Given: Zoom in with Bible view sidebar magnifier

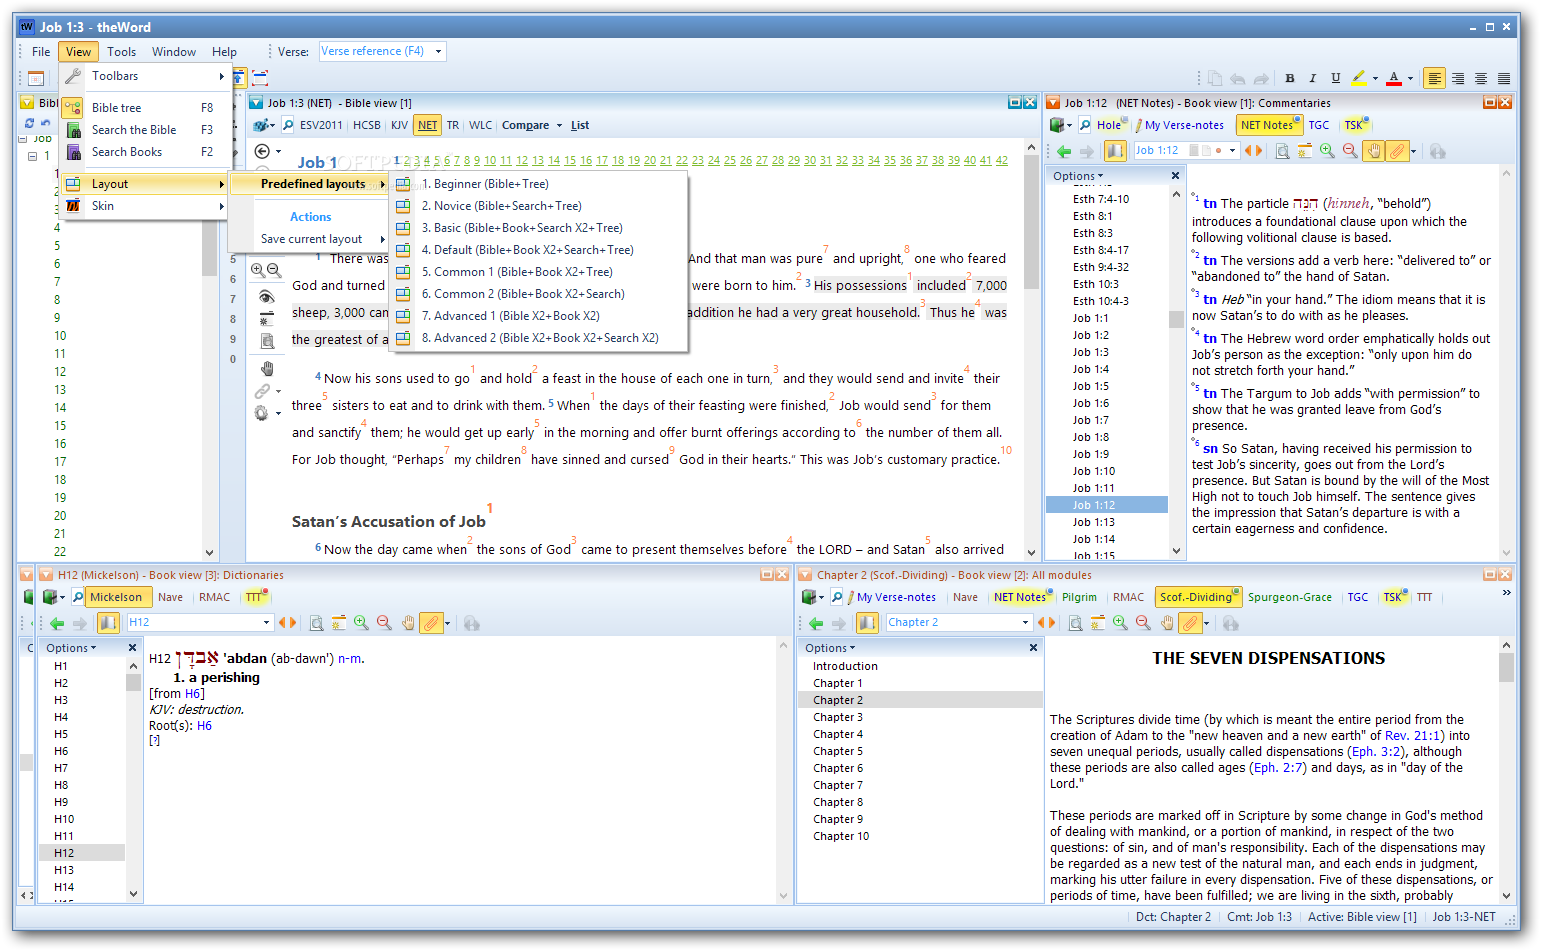Looking at the screenshot, I should pos(258,270).
